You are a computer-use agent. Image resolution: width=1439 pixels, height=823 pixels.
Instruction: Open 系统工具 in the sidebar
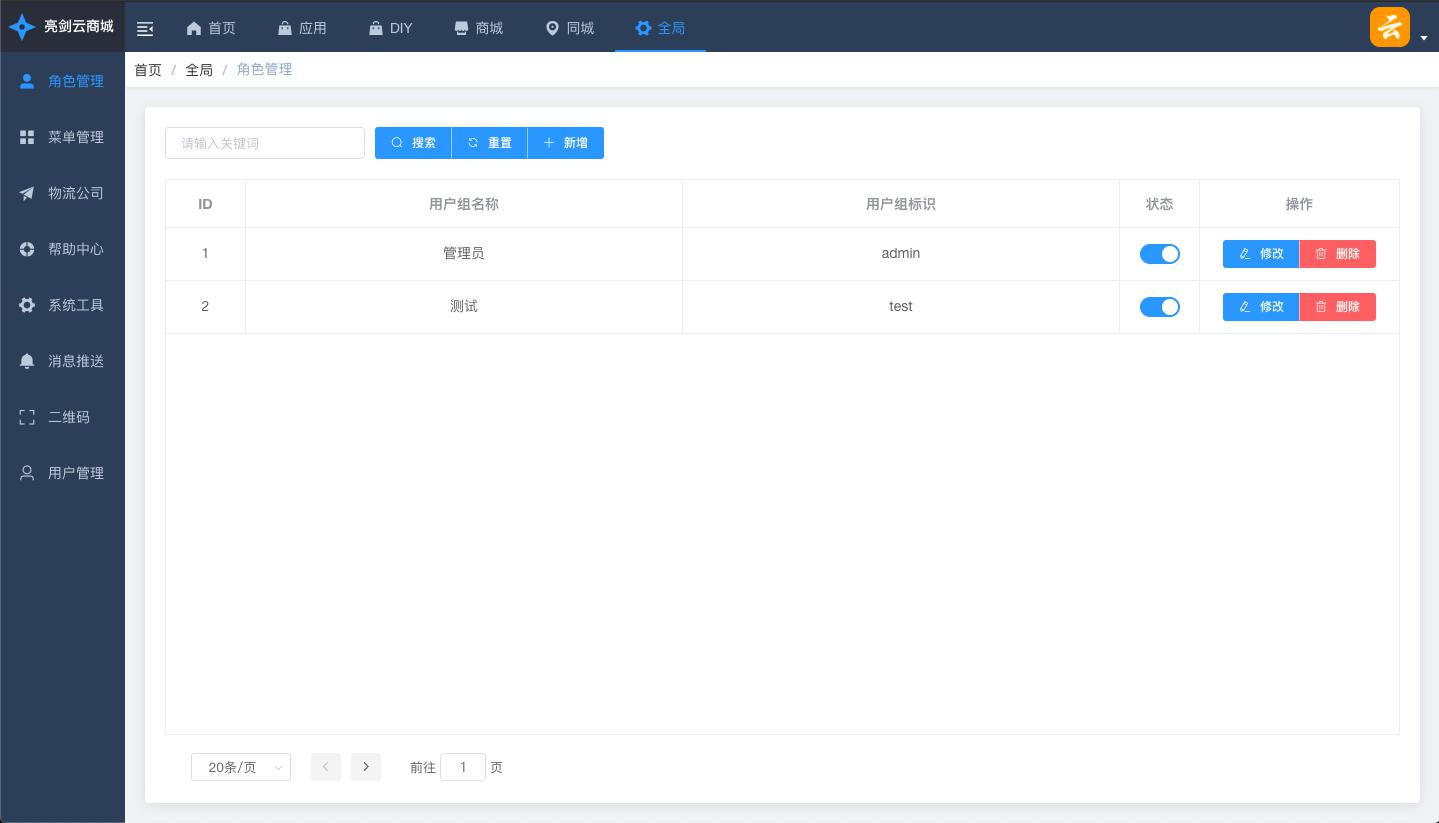(x=62, y=305)
